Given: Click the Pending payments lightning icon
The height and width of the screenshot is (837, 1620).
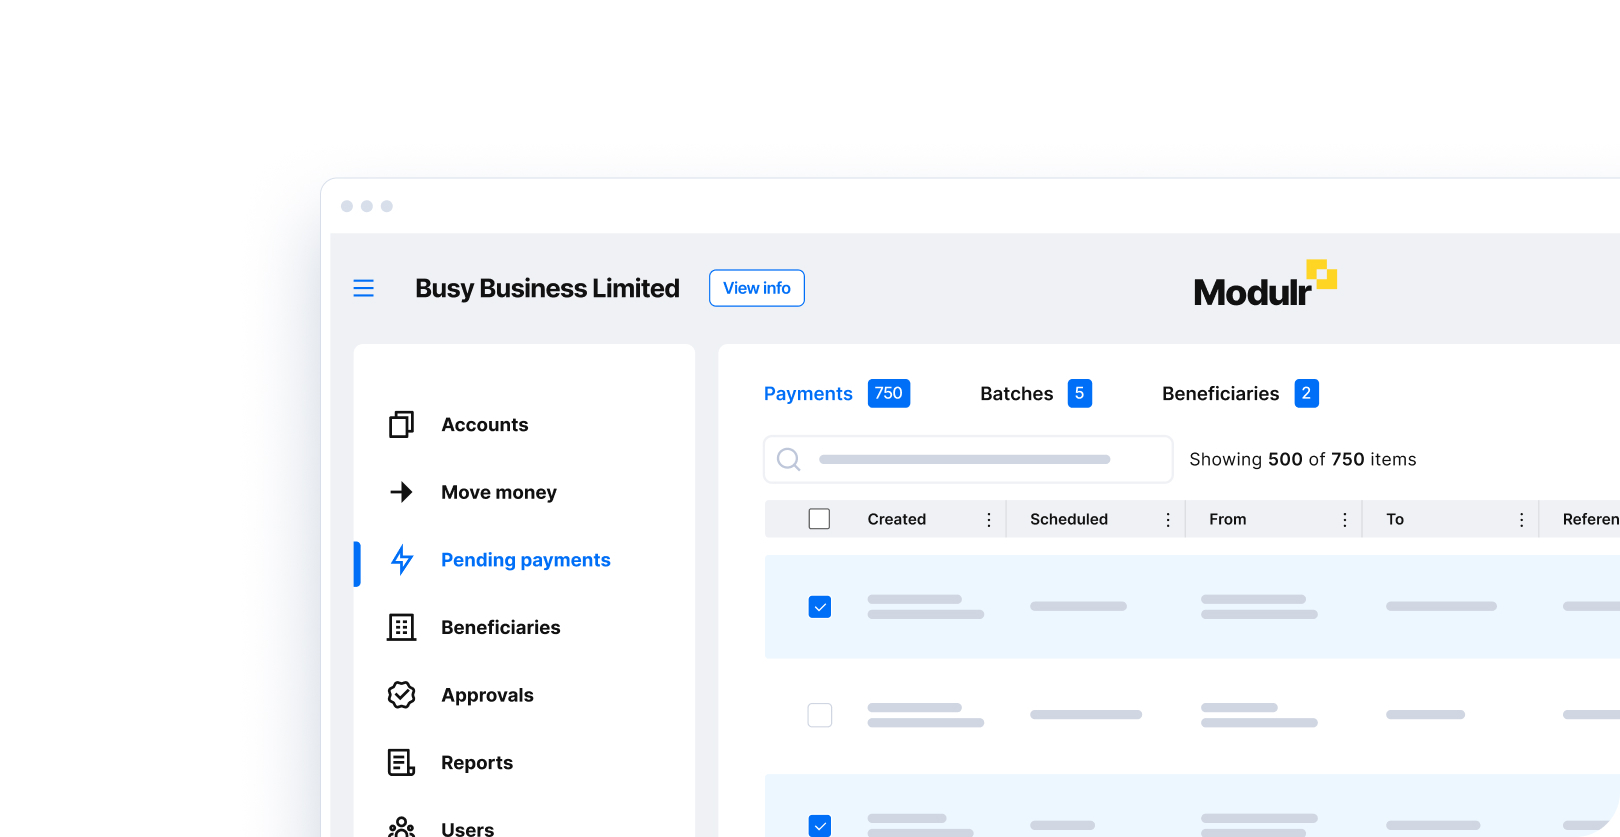Looking at the screenshot, I should (x=402, y=560).
